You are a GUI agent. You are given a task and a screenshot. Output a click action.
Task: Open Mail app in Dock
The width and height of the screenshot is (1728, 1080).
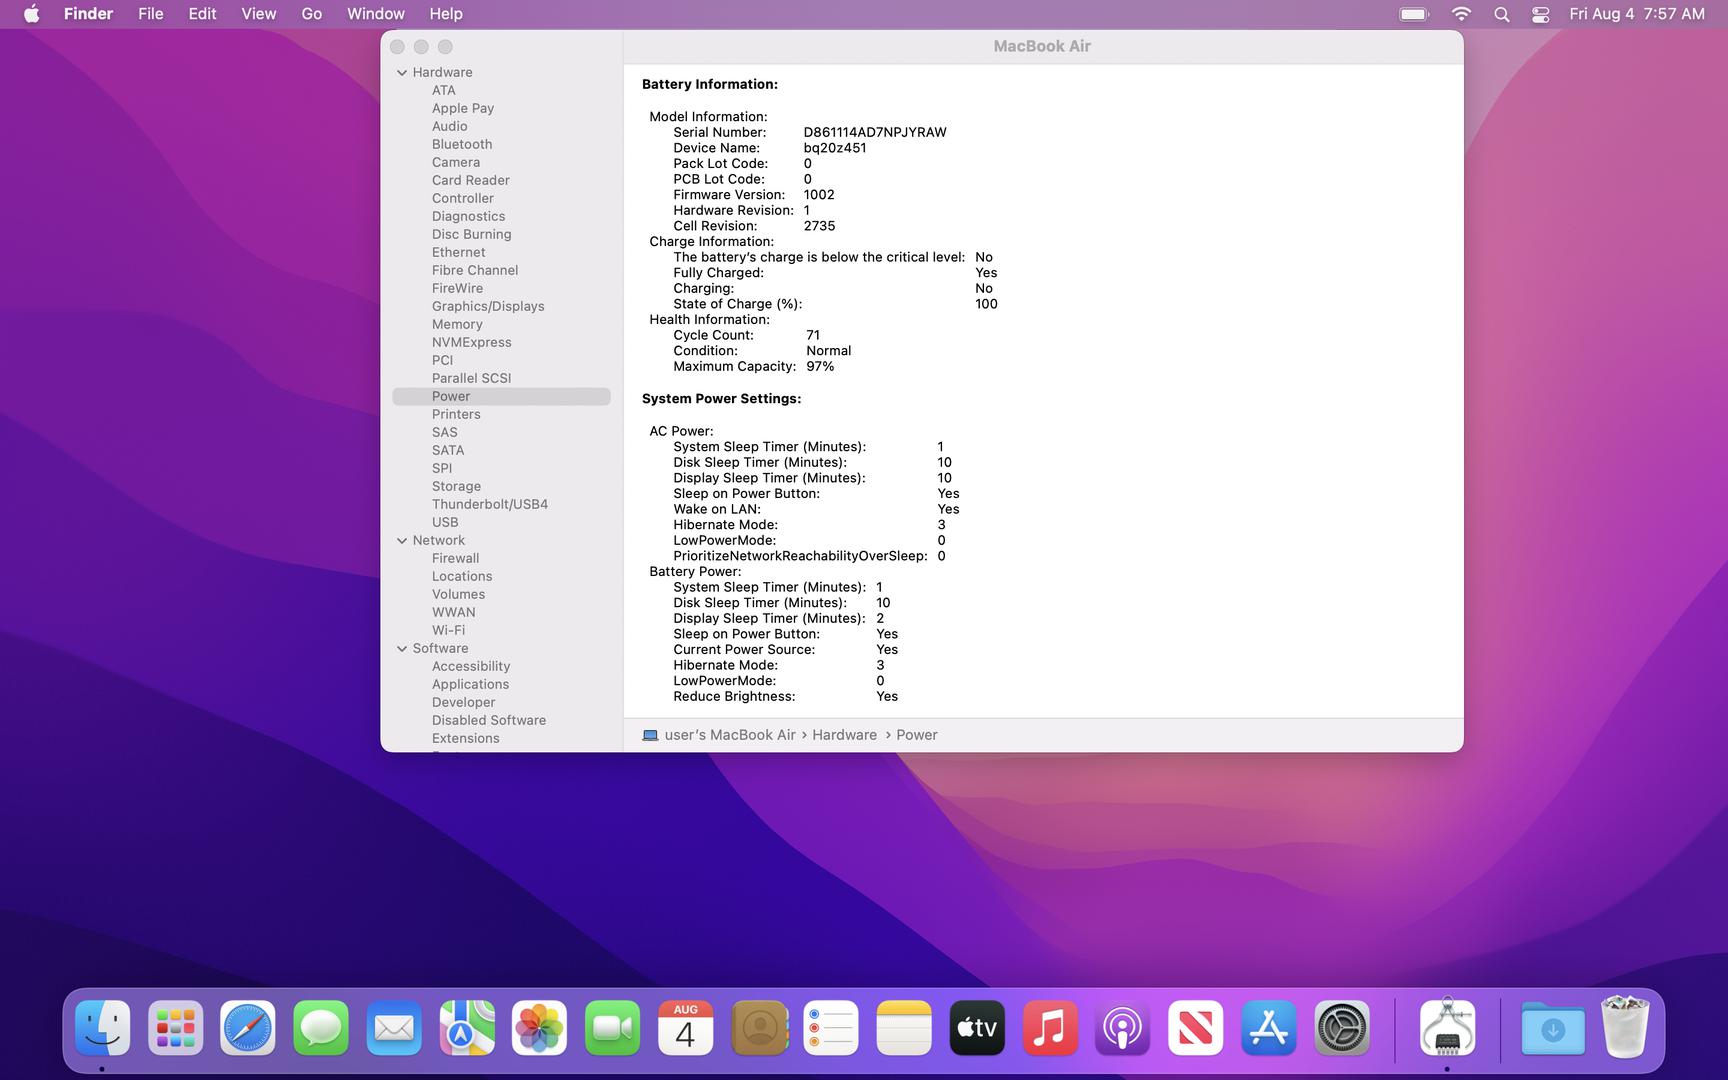click(x=394, y=1028)
